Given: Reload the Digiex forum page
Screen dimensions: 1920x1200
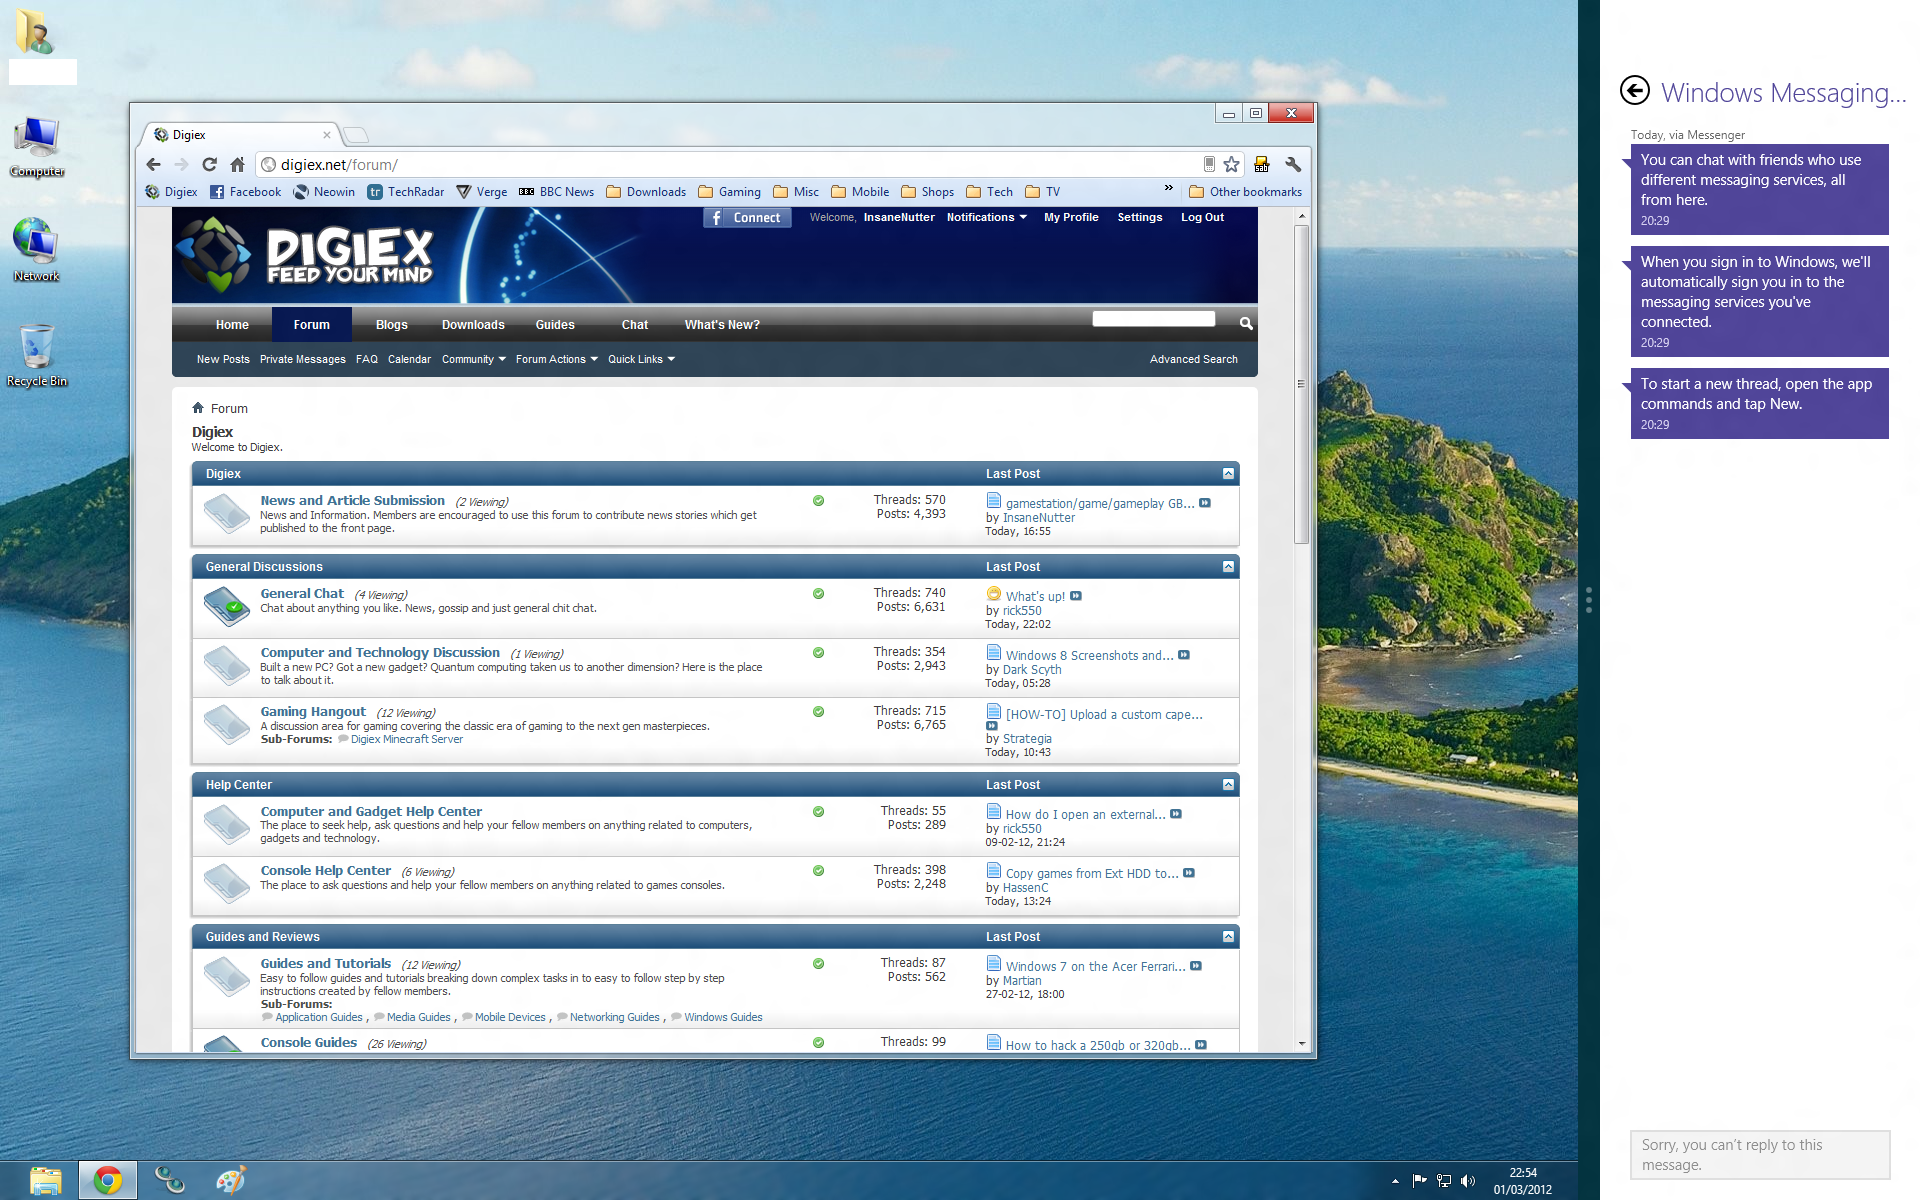Looking at the screenshot, I should coord(209,165).
